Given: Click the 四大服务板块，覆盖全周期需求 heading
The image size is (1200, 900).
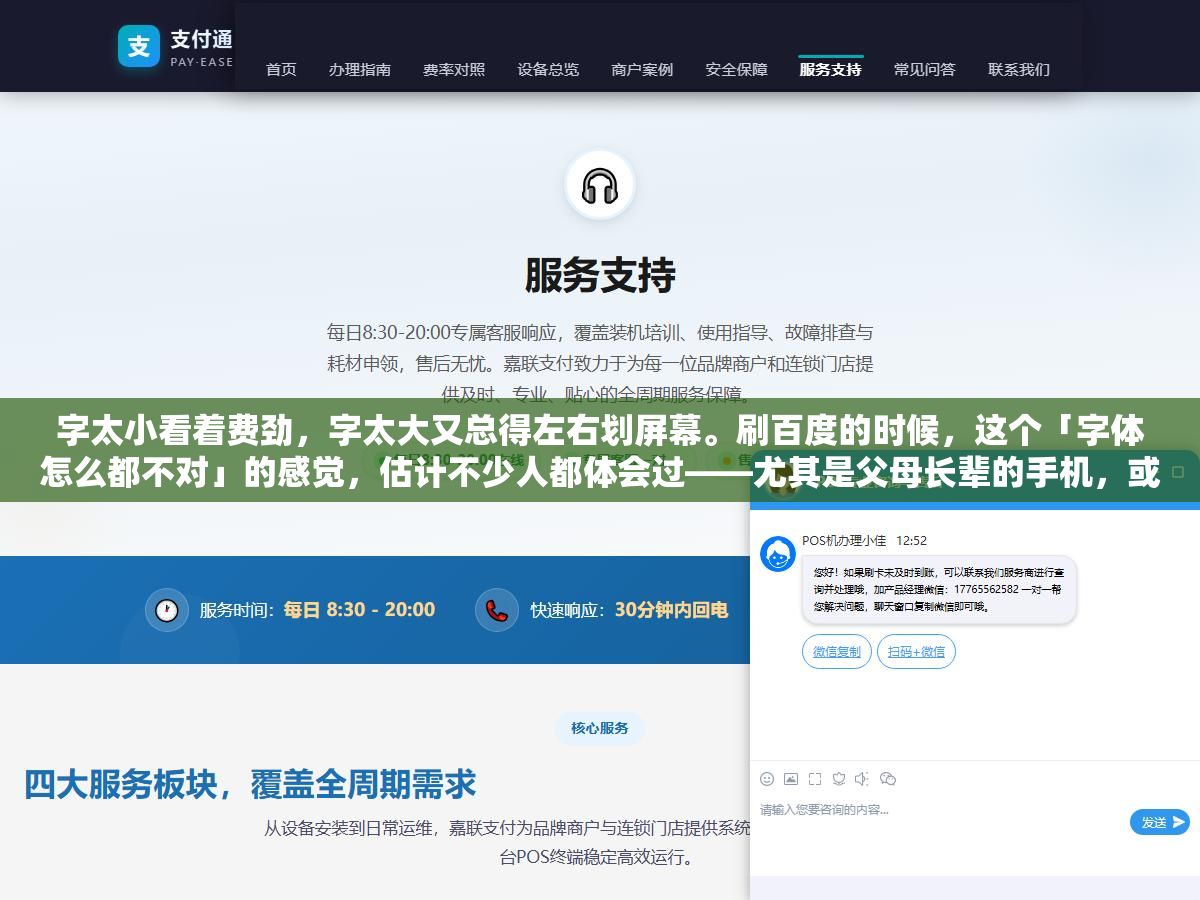Looking at the screenshot, I should pyautogui.click(x=250, y=785).
